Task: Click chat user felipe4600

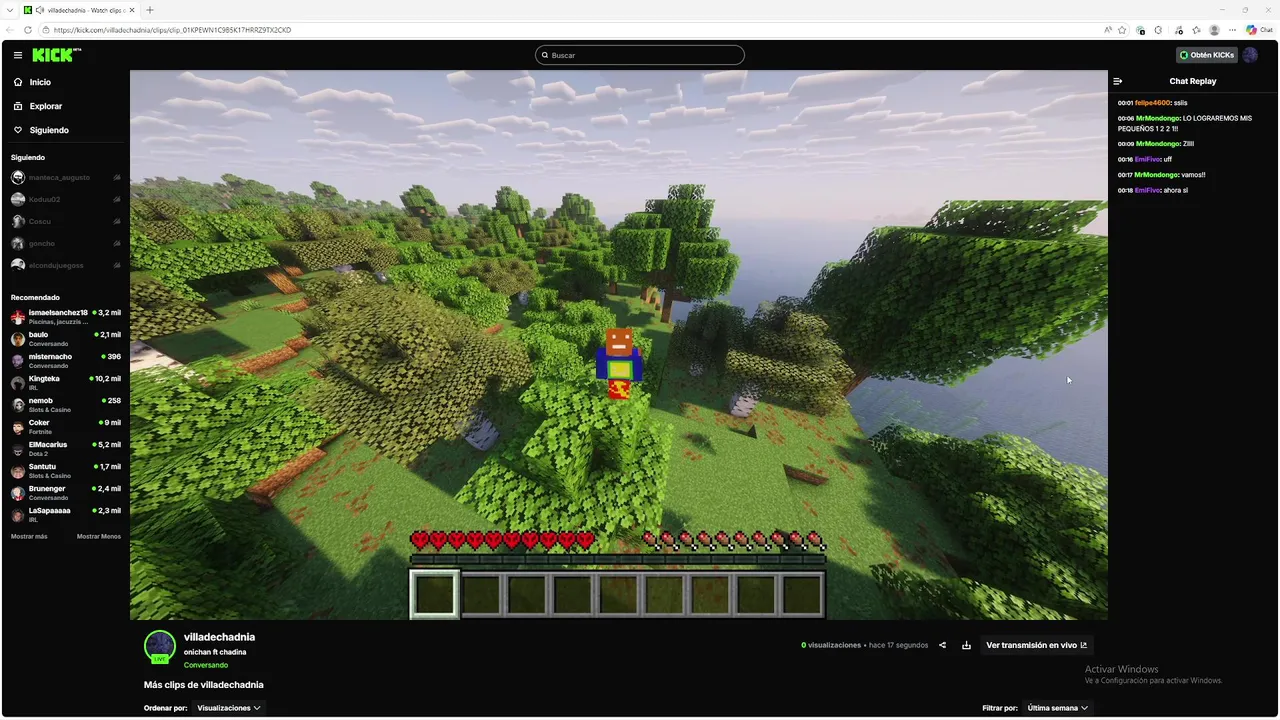Action: pyautogui.click(x=1152, y=103)
